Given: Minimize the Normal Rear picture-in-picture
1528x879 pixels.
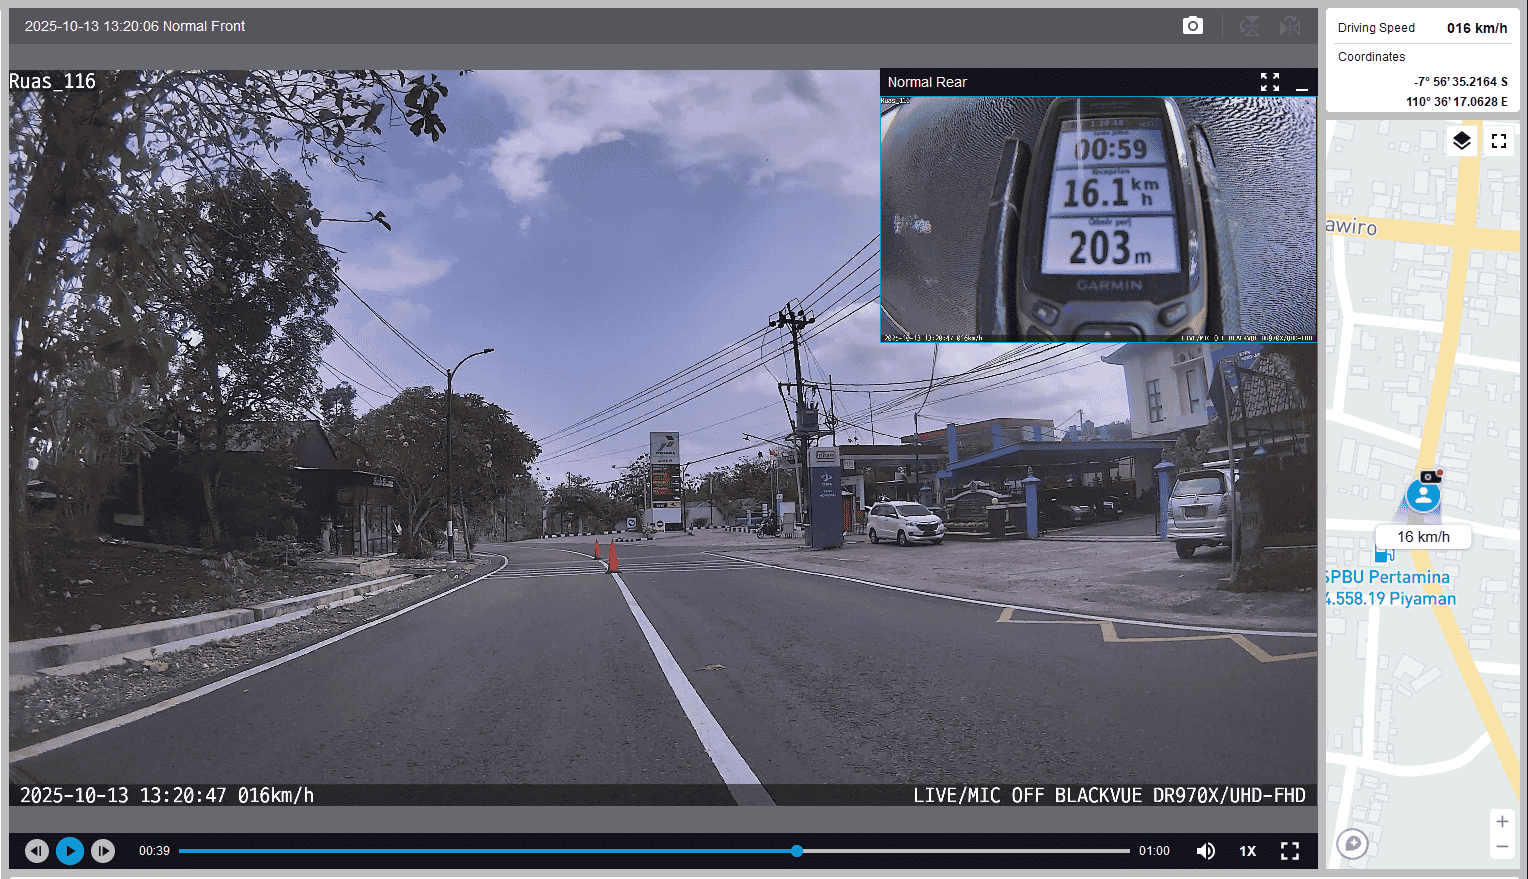Looking at the screenshot, I should (x=1301, y=83).
